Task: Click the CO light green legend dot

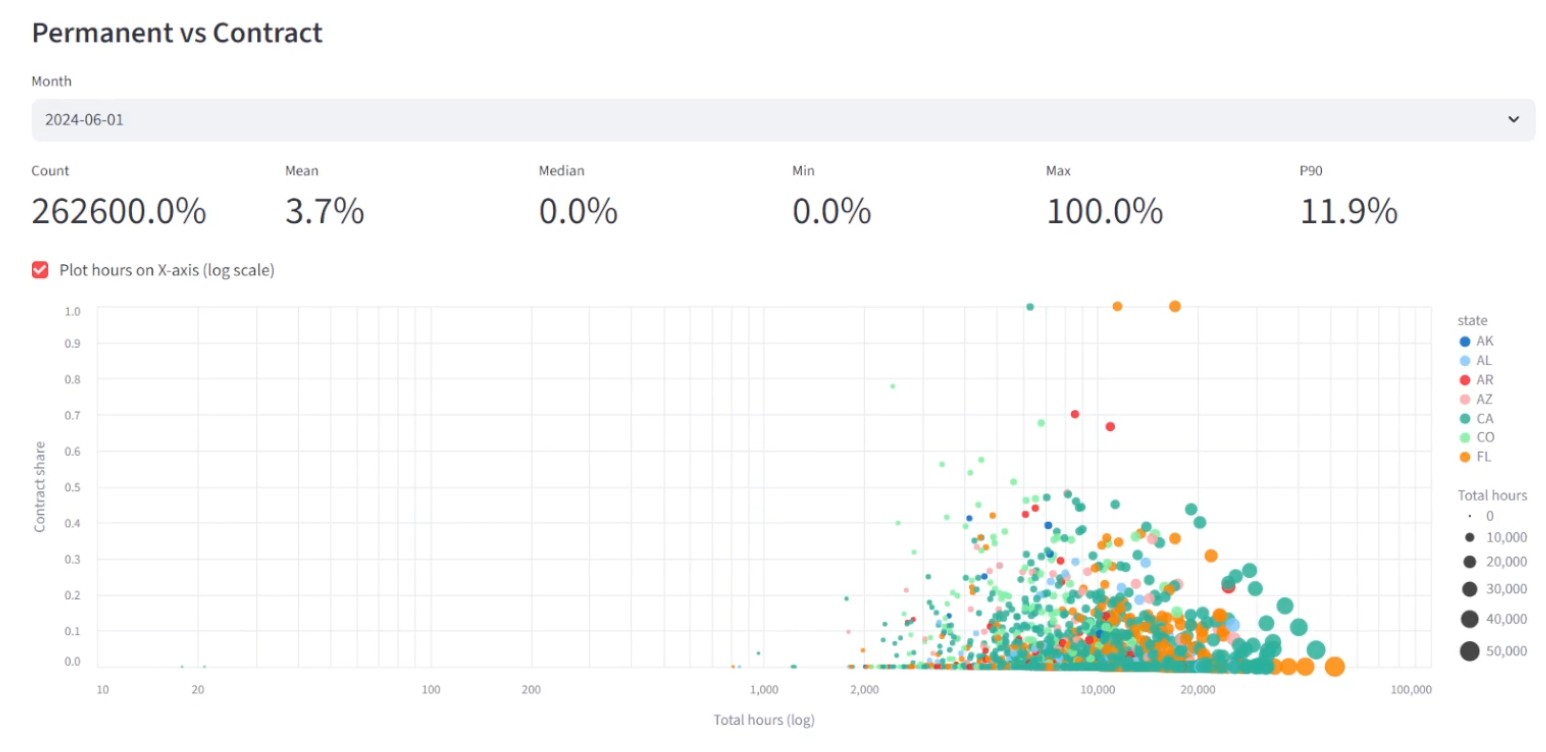Action: click(1465, 437)
